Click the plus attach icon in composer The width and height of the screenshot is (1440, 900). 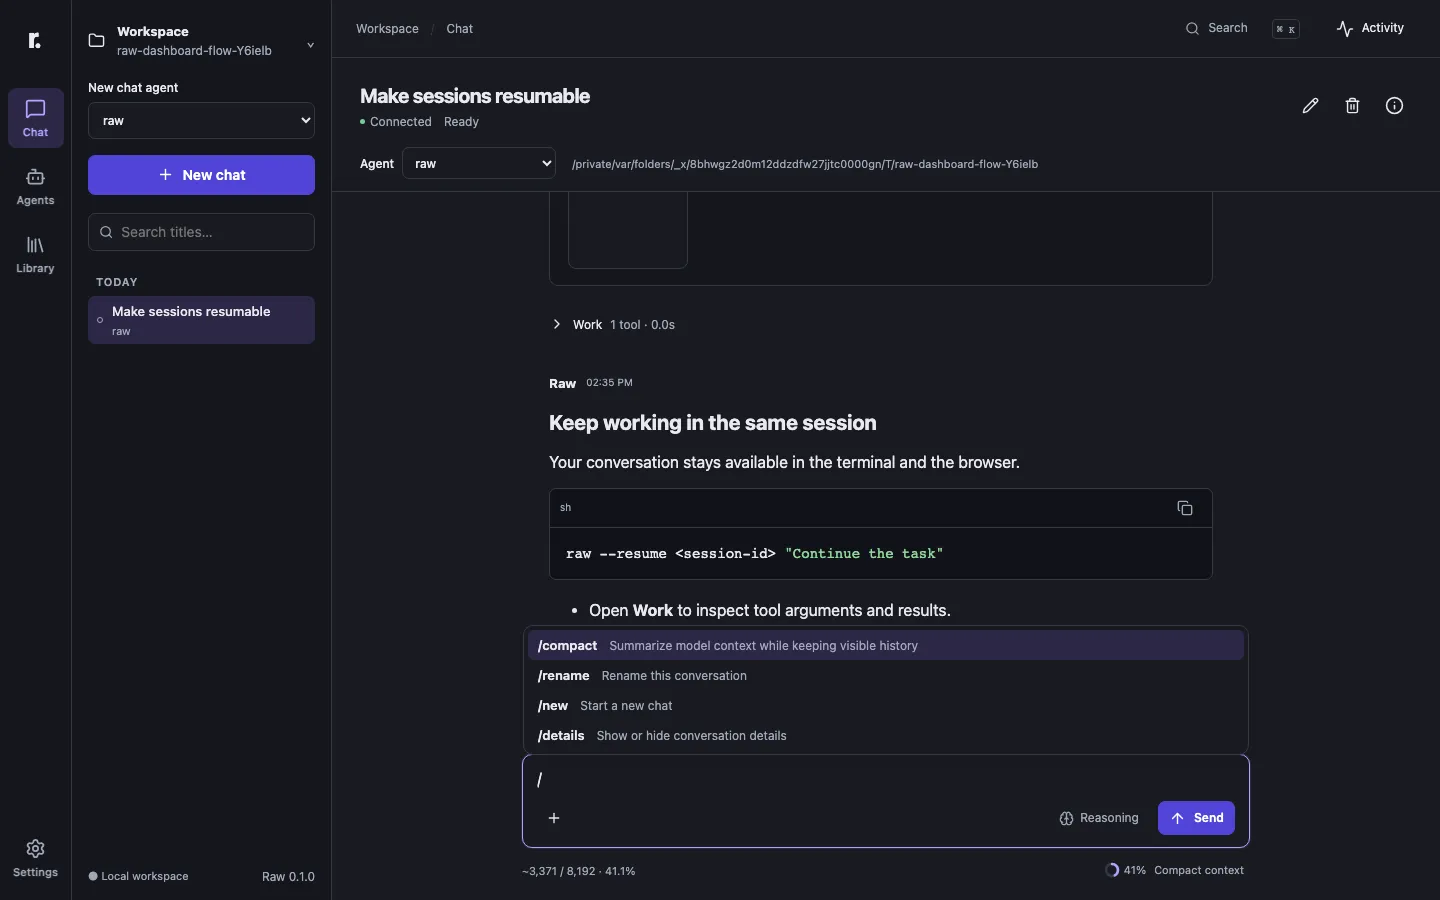tap(554, 818)
